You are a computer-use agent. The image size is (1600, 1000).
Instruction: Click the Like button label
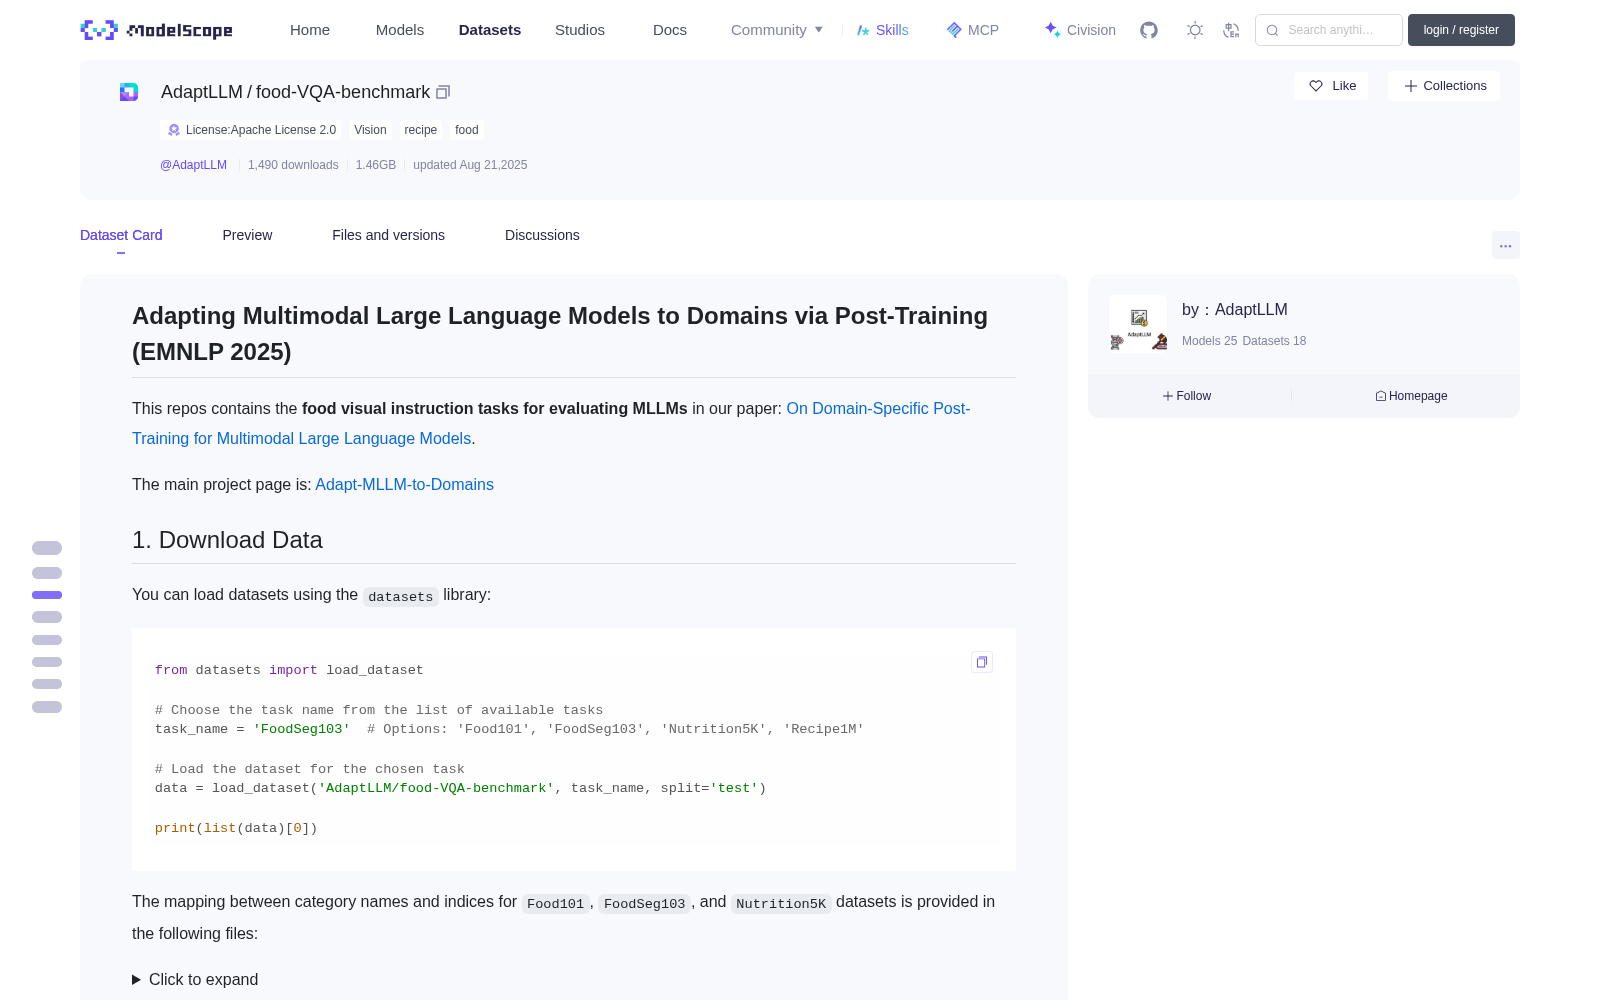(x=1344, y=86)
